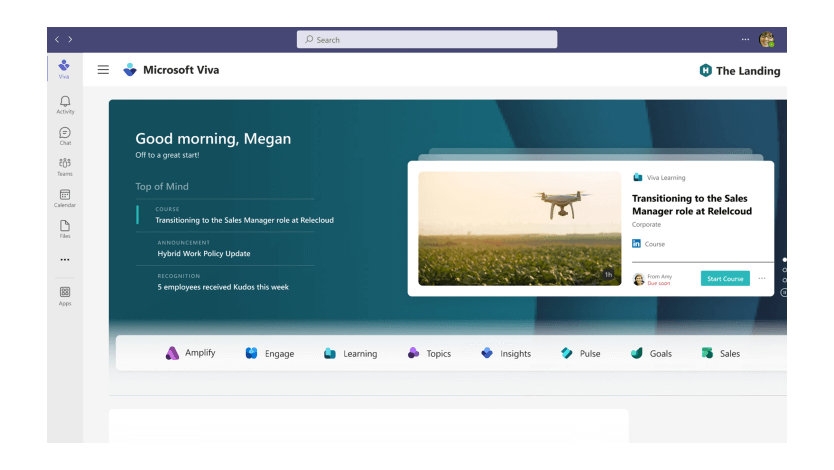This screenshot has width=834, height=470.
Task: Open Files in the sidebar
Action: 65,229
